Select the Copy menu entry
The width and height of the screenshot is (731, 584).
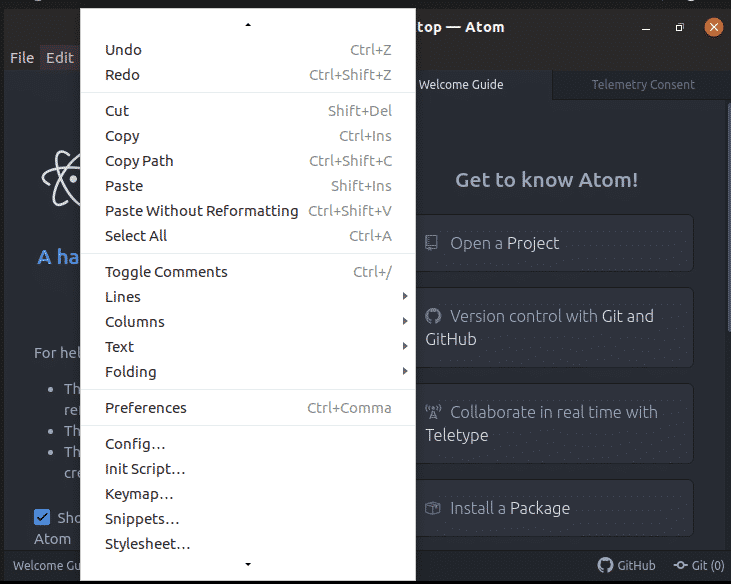point(248,136)
